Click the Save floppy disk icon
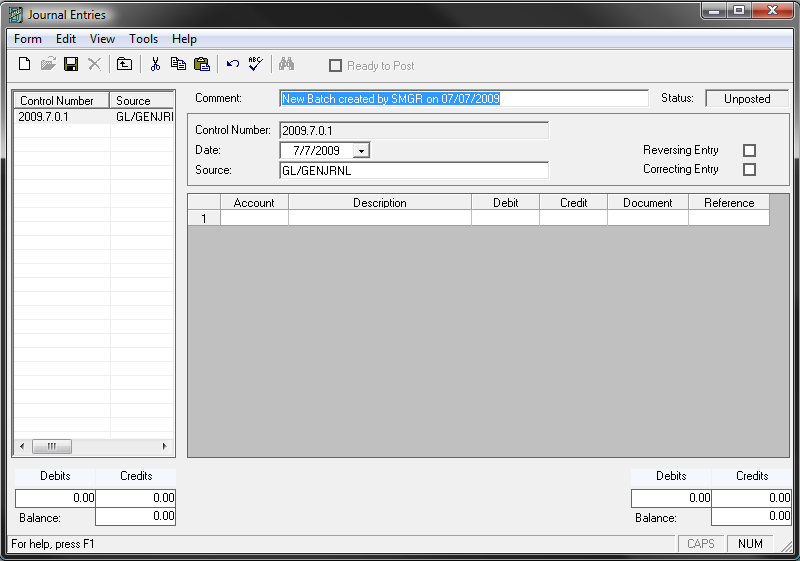Screen dimensions: 800x561 point(71,64)
